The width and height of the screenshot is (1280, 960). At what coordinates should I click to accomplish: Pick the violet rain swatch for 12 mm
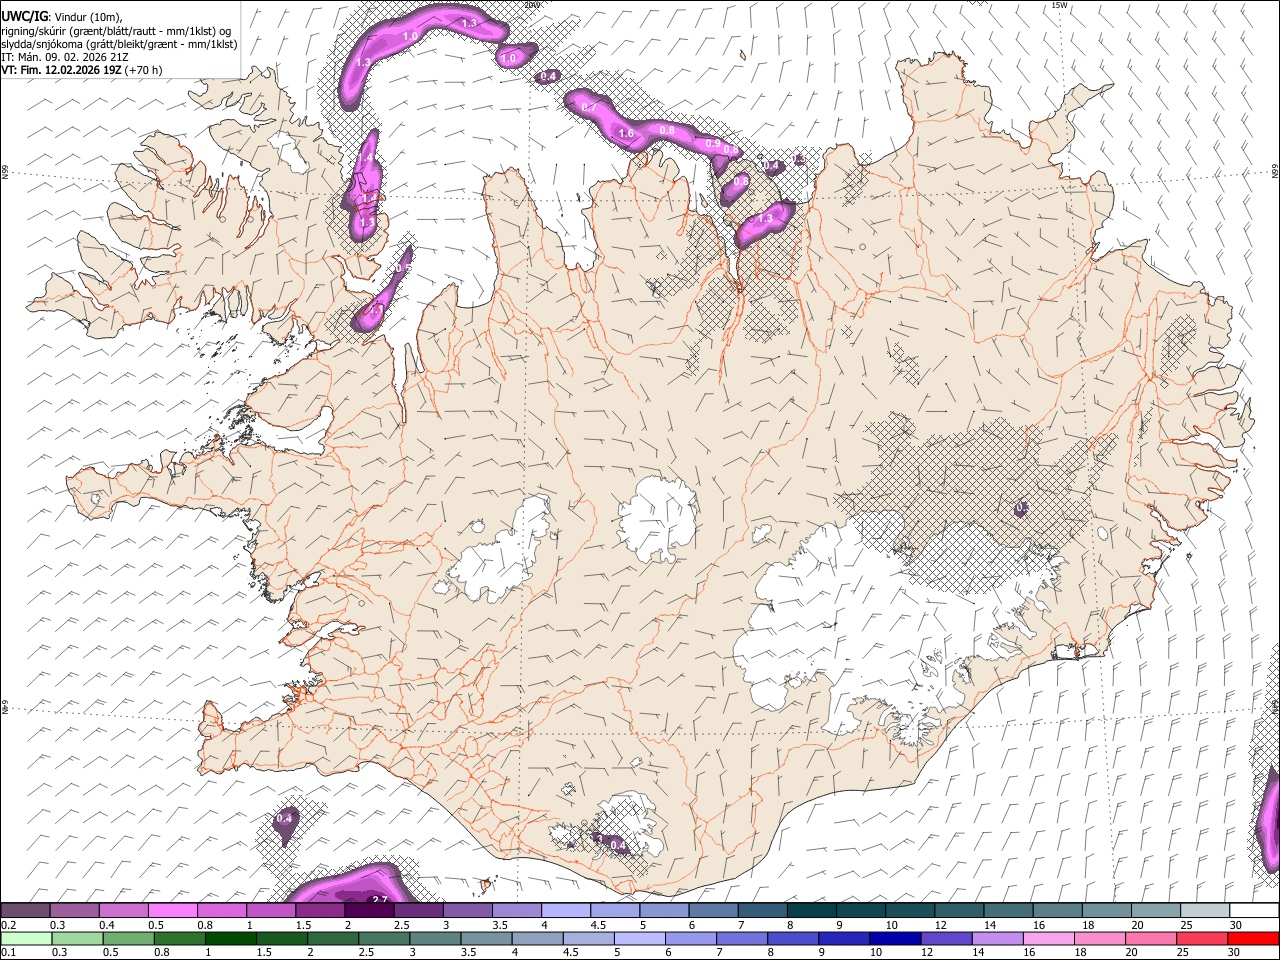pyautogui.click(x=945, y=938)
